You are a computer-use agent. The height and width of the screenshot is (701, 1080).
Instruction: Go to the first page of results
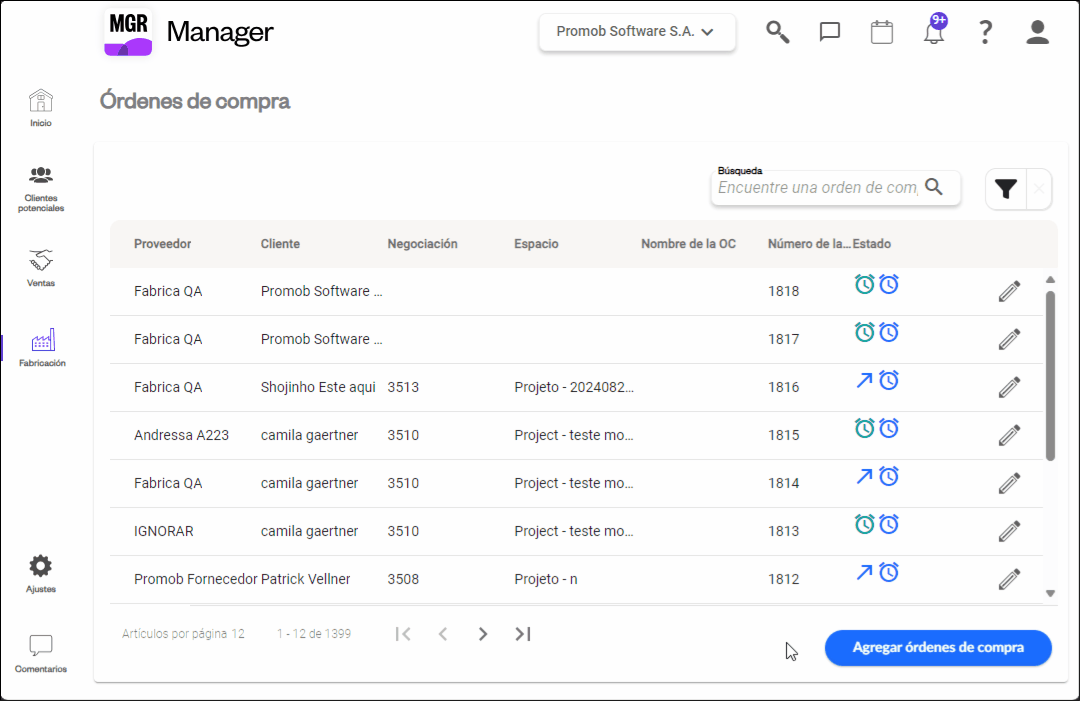click(x=403, y=634)
